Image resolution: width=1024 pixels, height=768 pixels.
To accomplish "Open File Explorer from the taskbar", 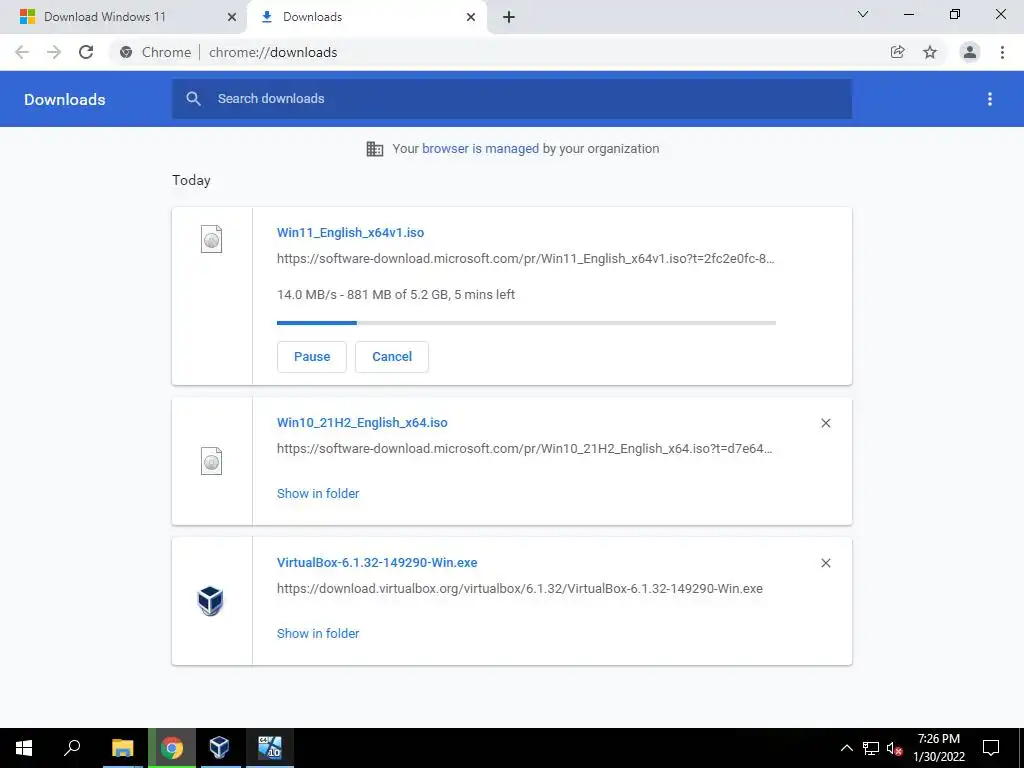I will (x=122, y=748).
